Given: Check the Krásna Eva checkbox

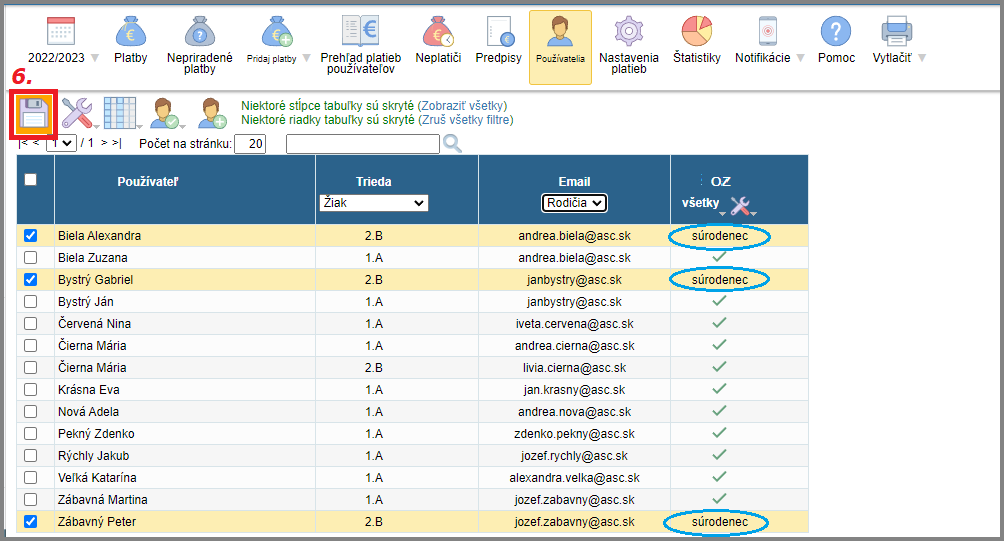Looking at the screenshot, I should click(31, 389).
